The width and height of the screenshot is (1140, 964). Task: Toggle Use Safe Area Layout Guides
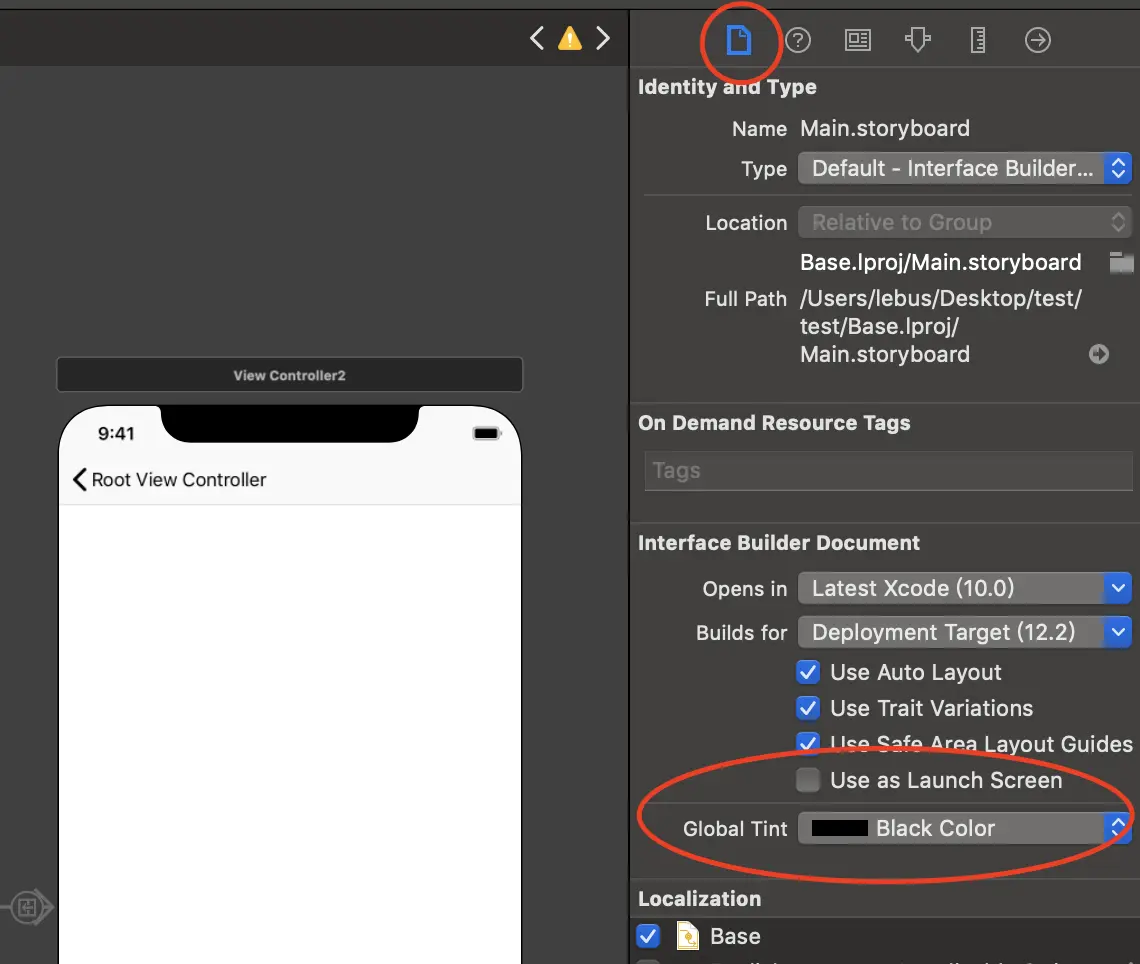808,743
